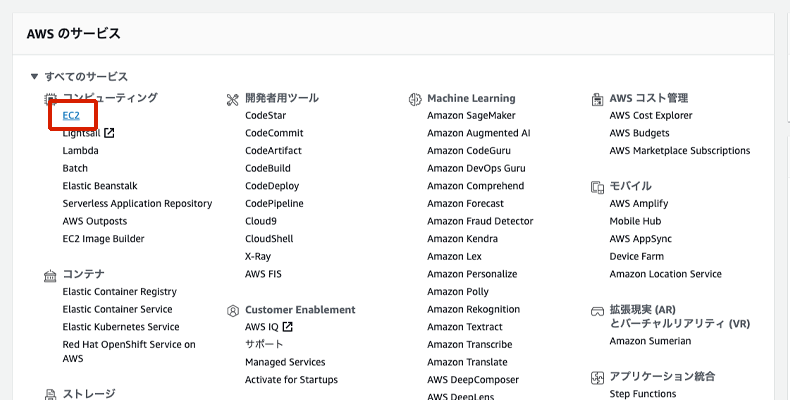Image resolution: width=790 pixels, height=400 pixels.
Task: Open サポート link
Action: tap(264, 345)
